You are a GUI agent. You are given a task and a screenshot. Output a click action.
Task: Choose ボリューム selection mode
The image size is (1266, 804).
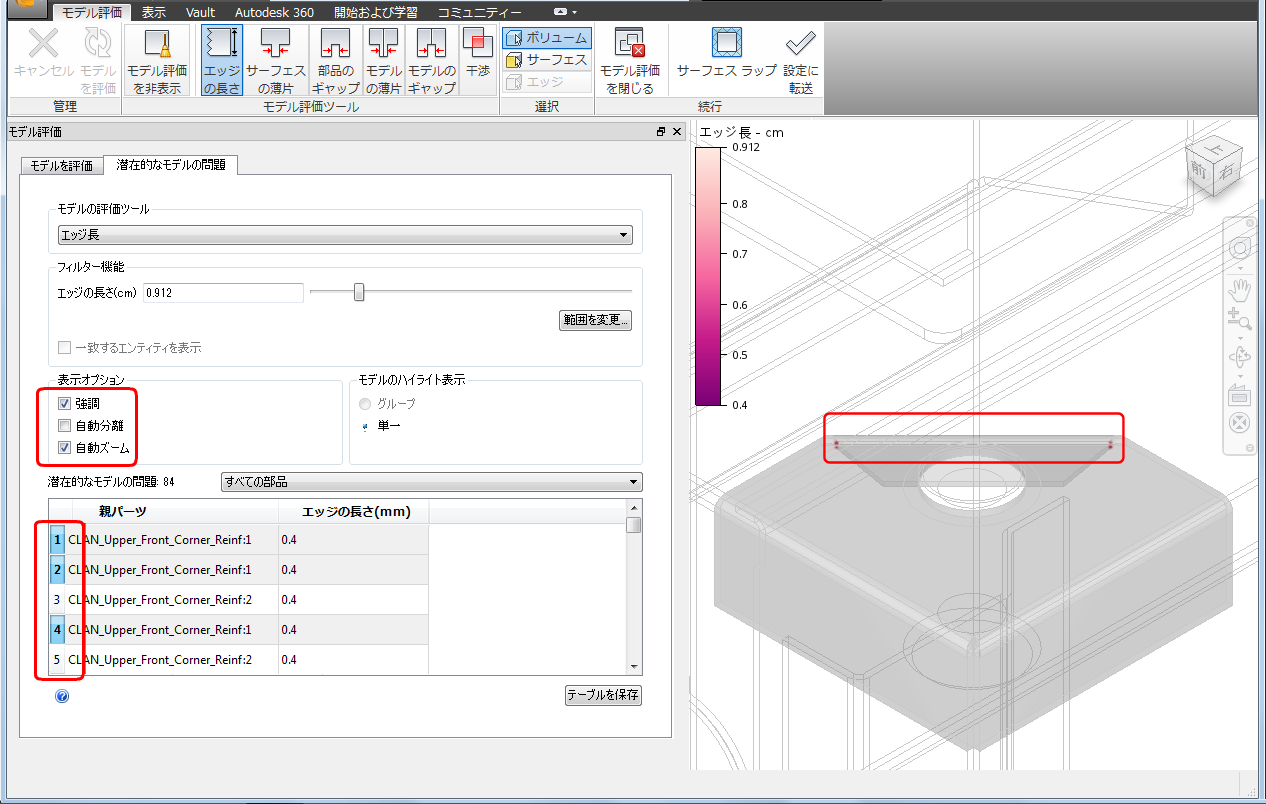tap(546, 38)
